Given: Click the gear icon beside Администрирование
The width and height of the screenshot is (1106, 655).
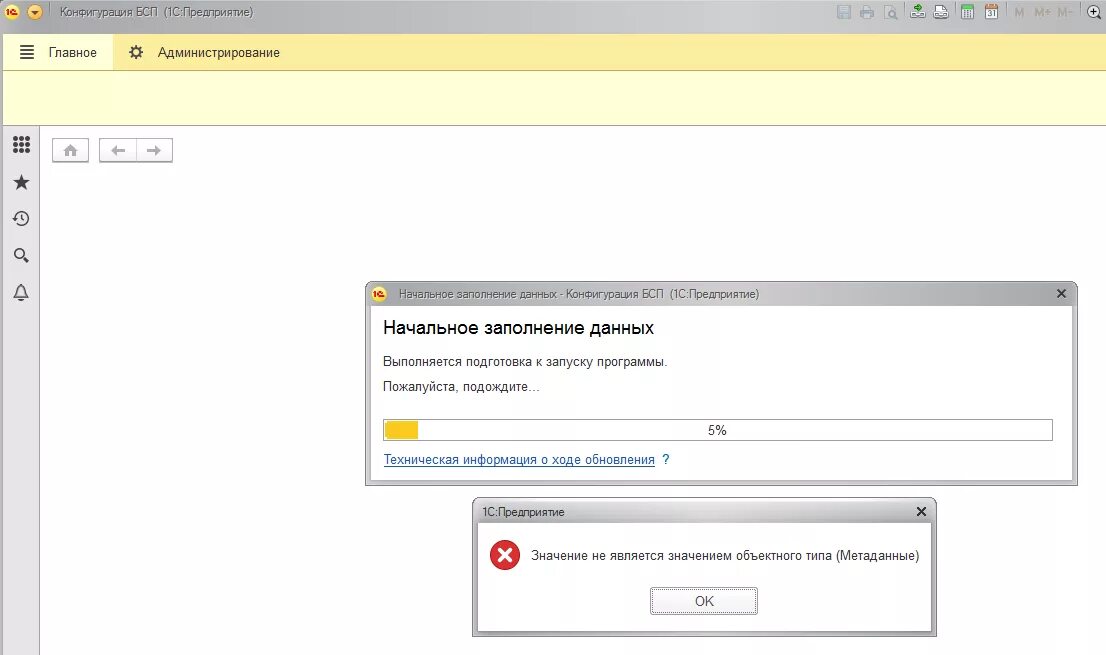Looking at the screenshot, I should [136, 52].
